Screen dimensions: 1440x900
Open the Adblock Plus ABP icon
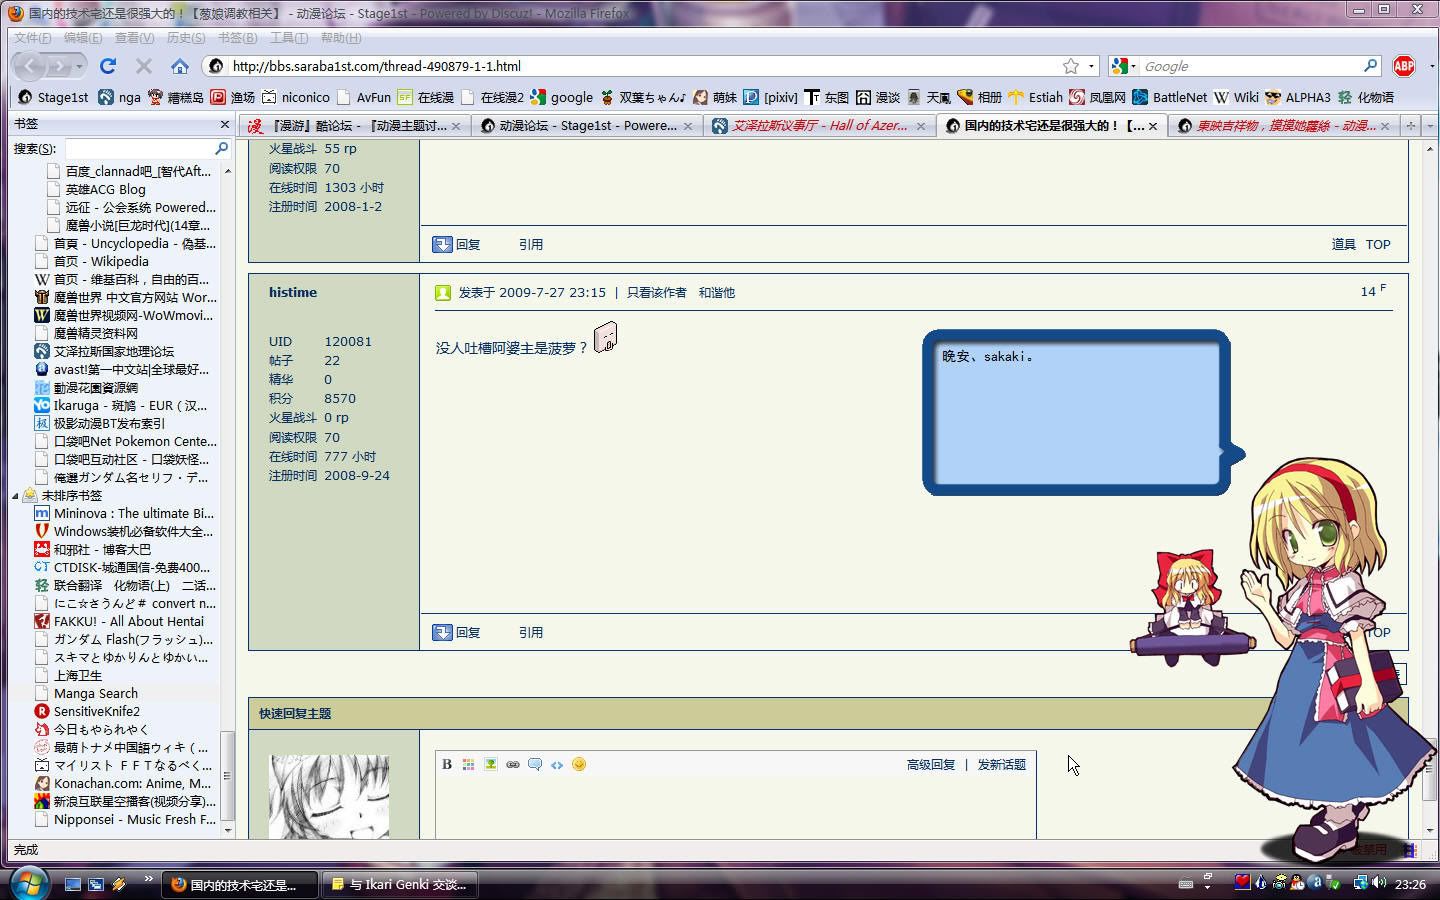1404,66
